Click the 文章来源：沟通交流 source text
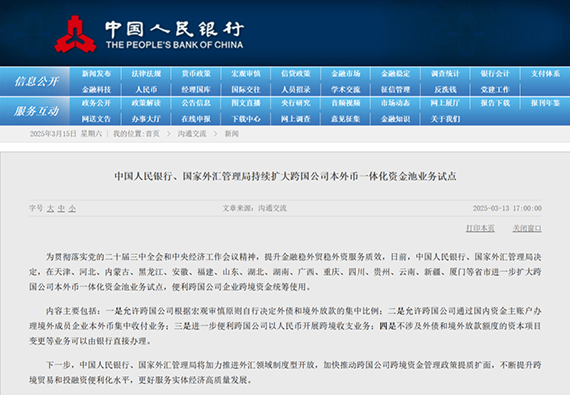 click(x=254, y=208)
